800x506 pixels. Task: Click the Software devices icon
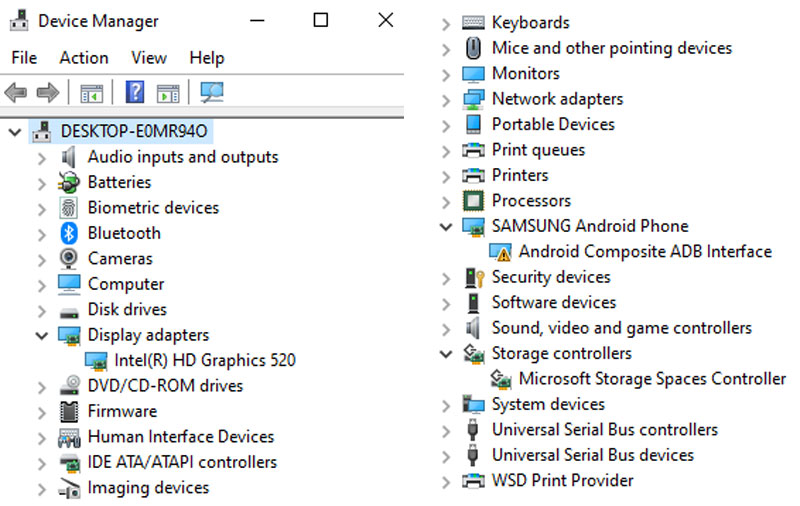[x=473, y=302]
